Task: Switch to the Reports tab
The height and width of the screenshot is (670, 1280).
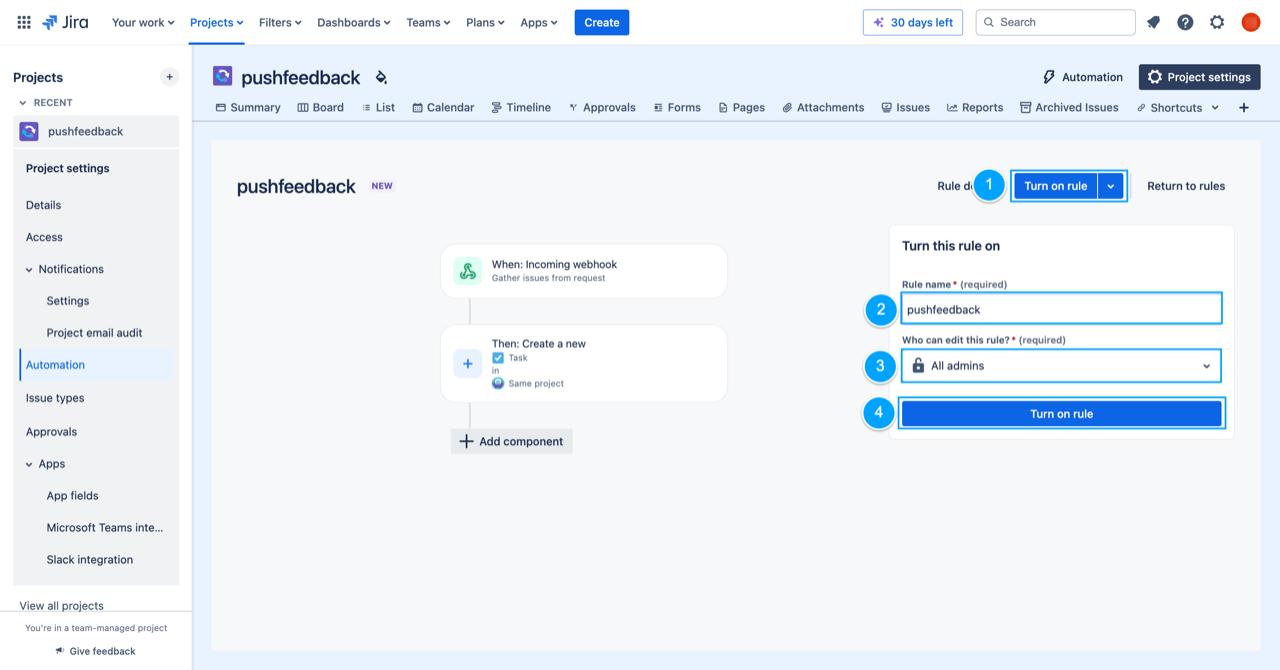Action: click(x=975, y=107)
